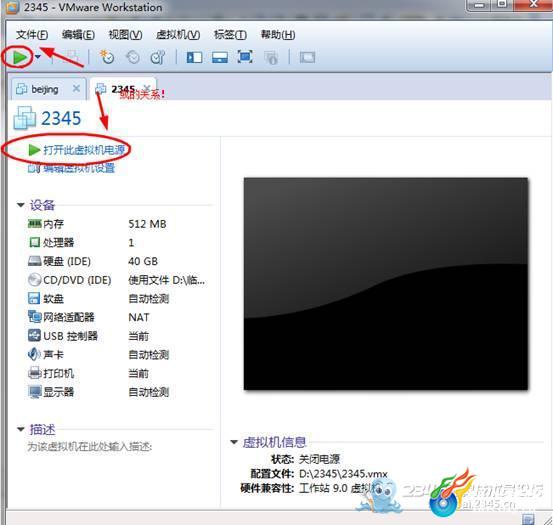Viewport: 553px width, 525px height.
Task: Click the CD/DVD disc icon
Action: point(35,280)
